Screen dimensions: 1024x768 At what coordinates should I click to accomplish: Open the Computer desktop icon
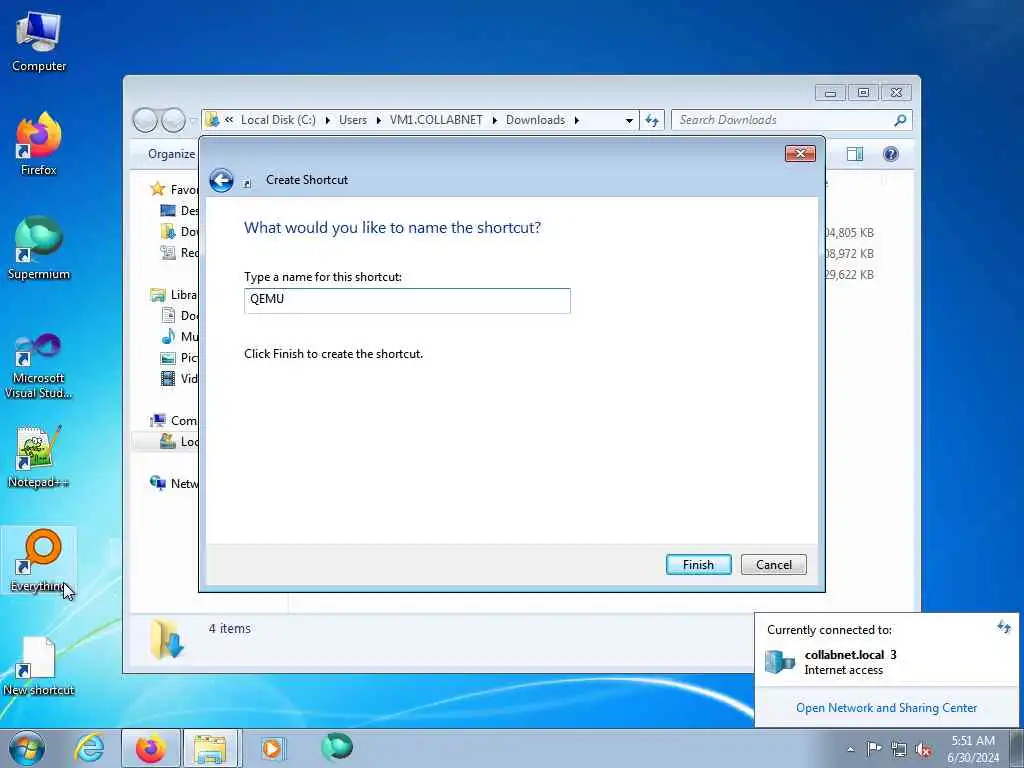pyautogui.click(x=39, y=41)
